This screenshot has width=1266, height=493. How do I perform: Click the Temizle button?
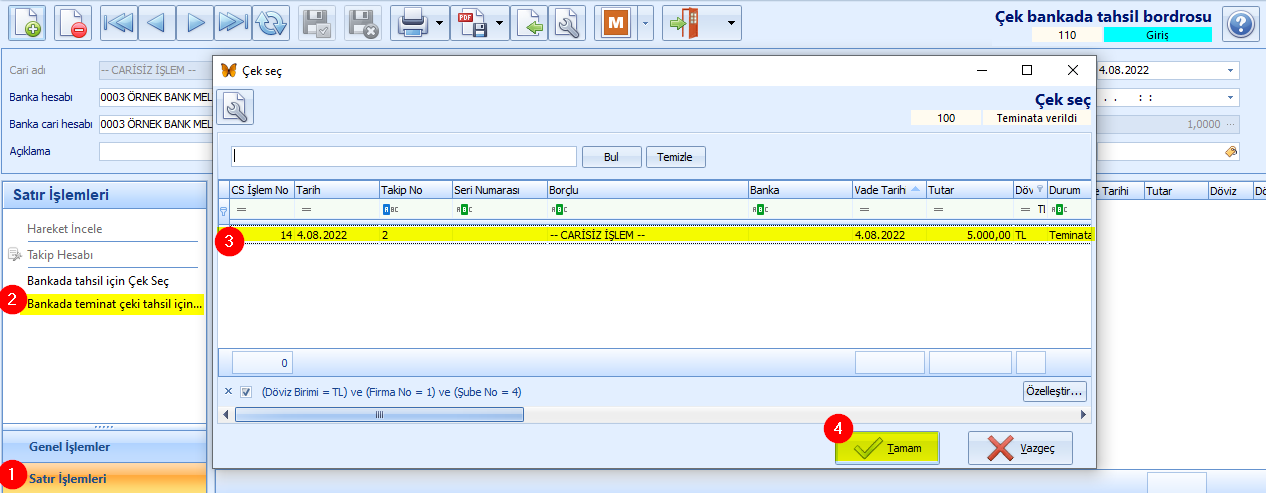tap(676, 157)
